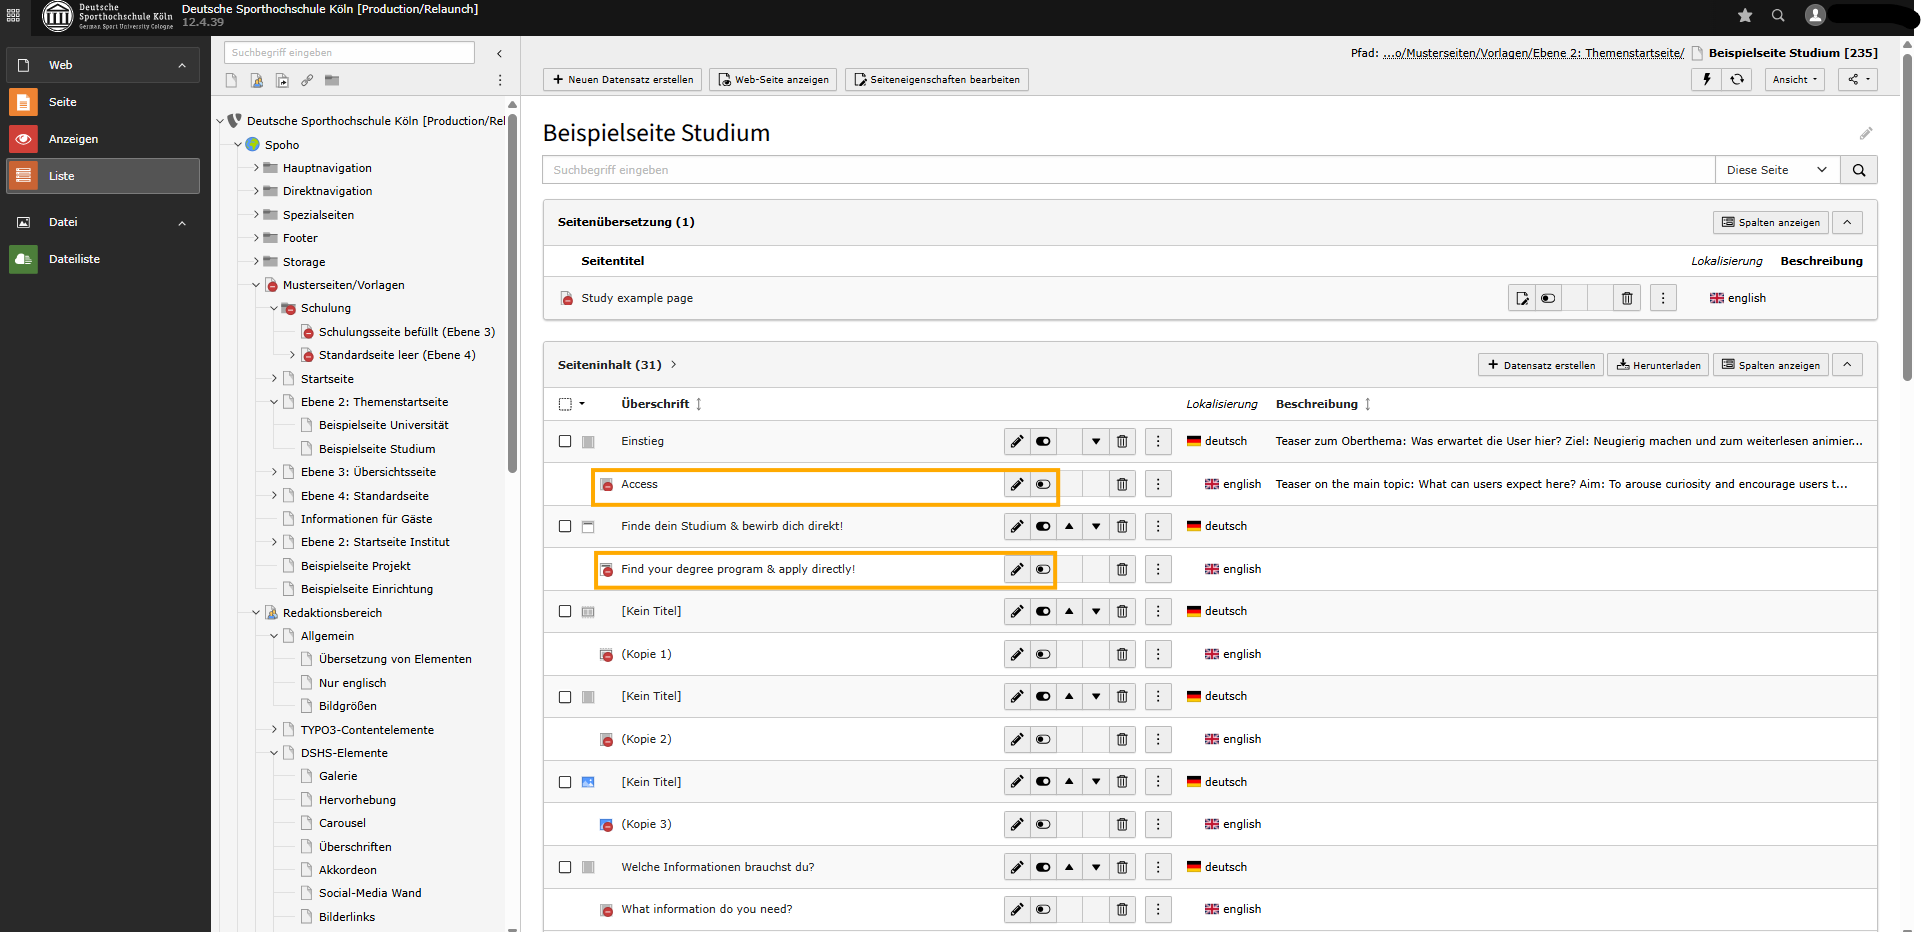Click the bookmarks star icon in top bar

[x=1745, y=15]
